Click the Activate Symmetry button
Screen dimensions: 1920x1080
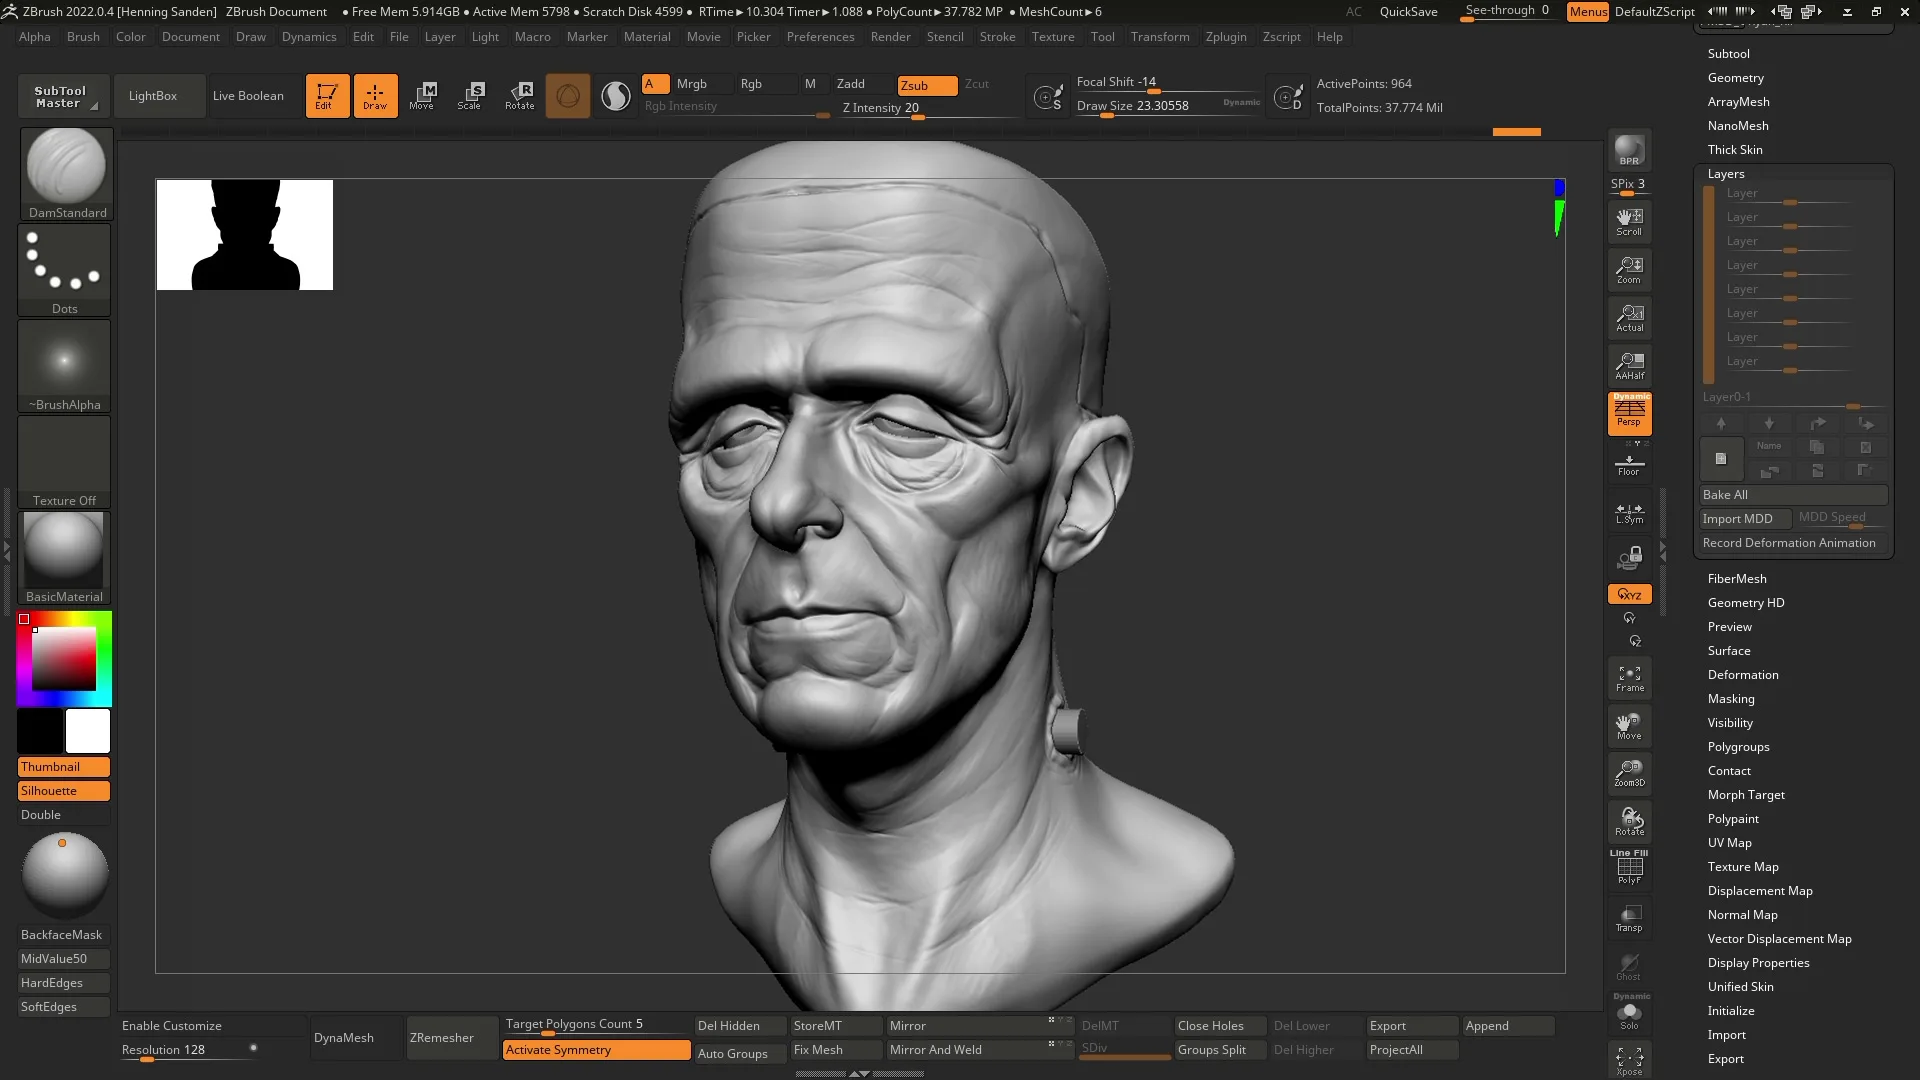click(x=596, y=1048)
